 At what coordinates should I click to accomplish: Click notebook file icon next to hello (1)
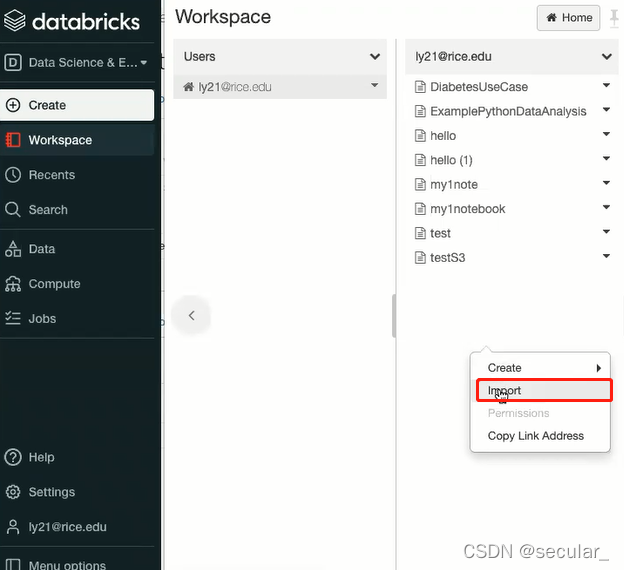[x=420, y=160]
